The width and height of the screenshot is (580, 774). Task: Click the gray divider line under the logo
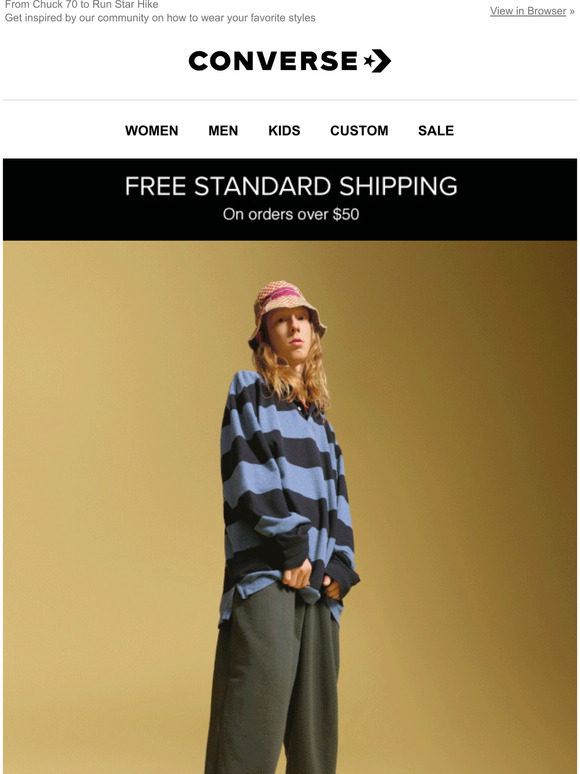(x=290, y=100)
